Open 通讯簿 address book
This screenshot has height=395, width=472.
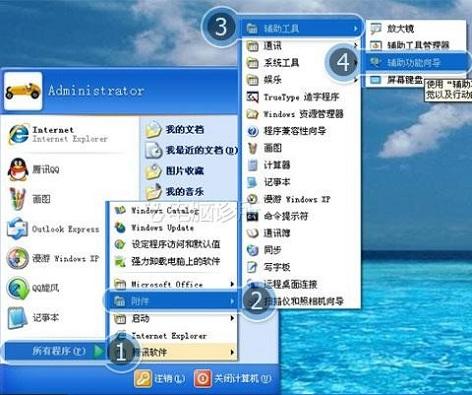point(269,233)
